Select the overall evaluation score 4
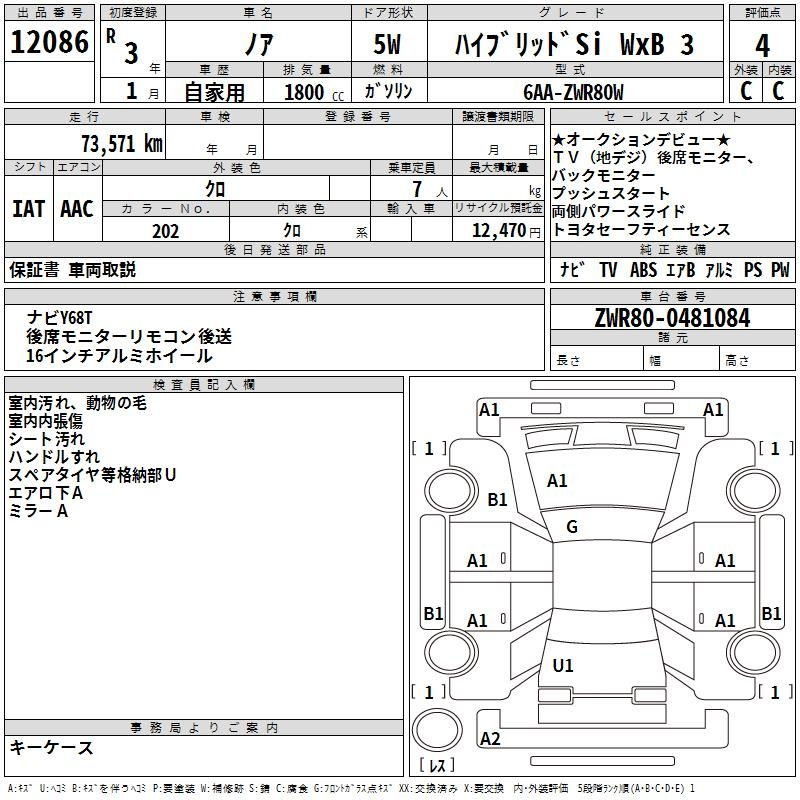800x800 pixels. pos(762,46)
